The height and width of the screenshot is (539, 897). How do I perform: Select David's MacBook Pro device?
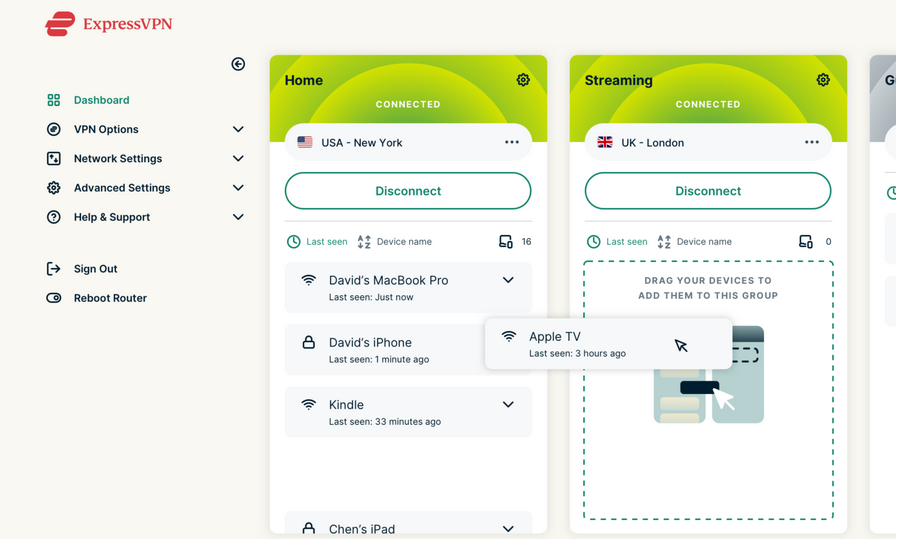coord(408,288)
